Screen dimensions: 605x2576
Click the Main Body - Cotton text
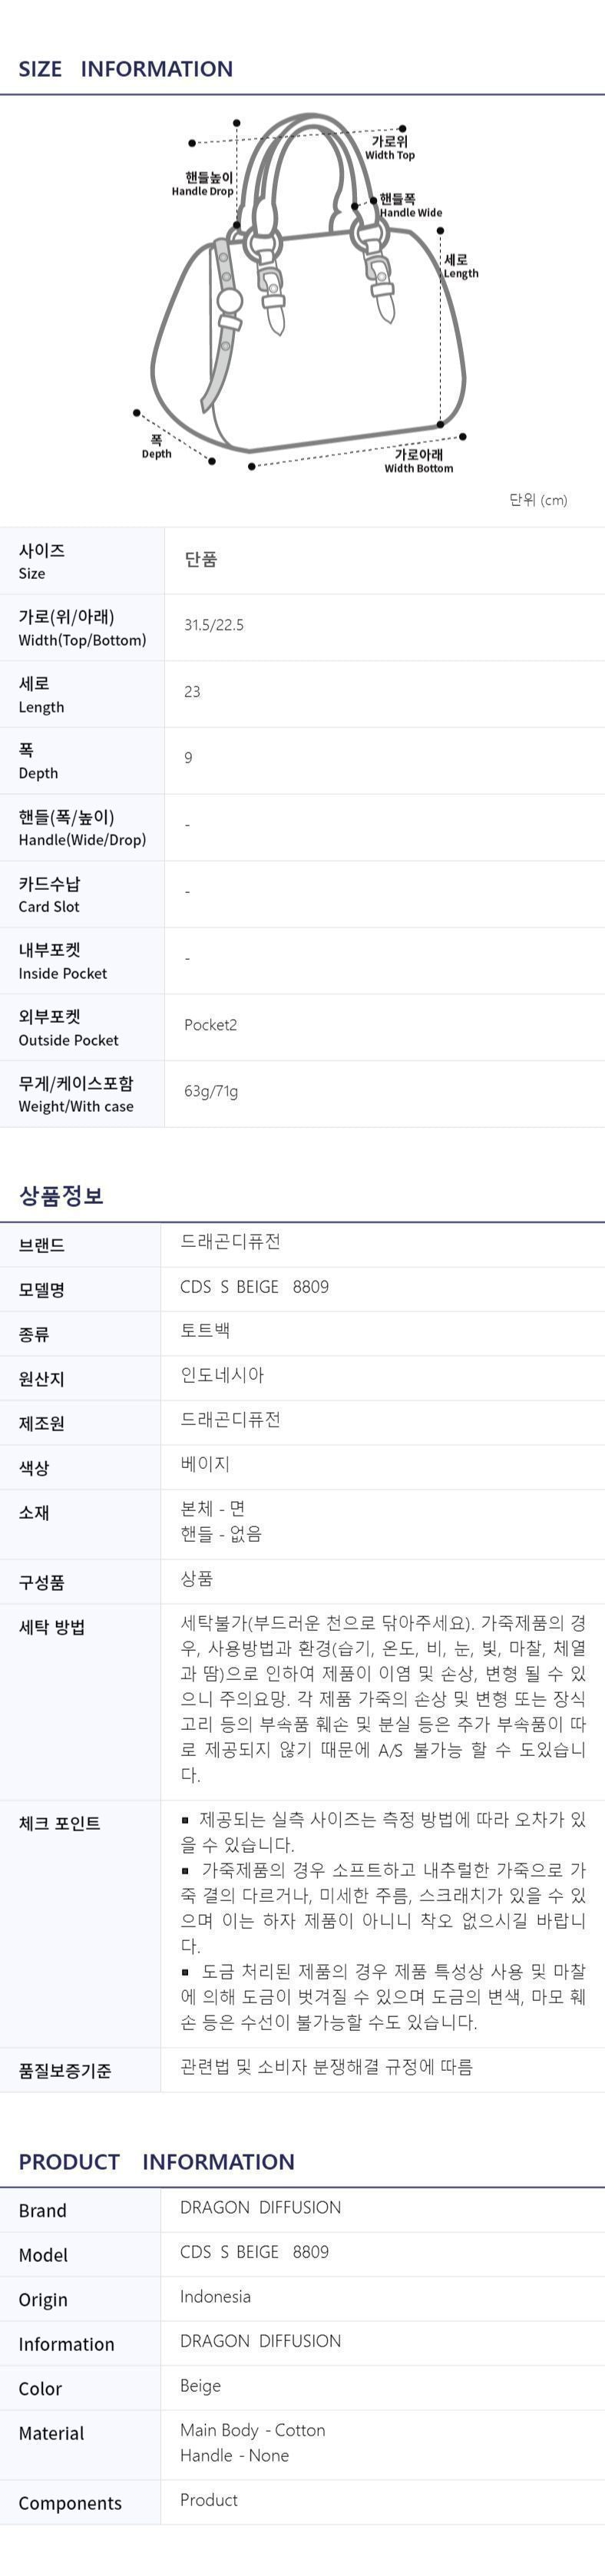pos(252,2430)
